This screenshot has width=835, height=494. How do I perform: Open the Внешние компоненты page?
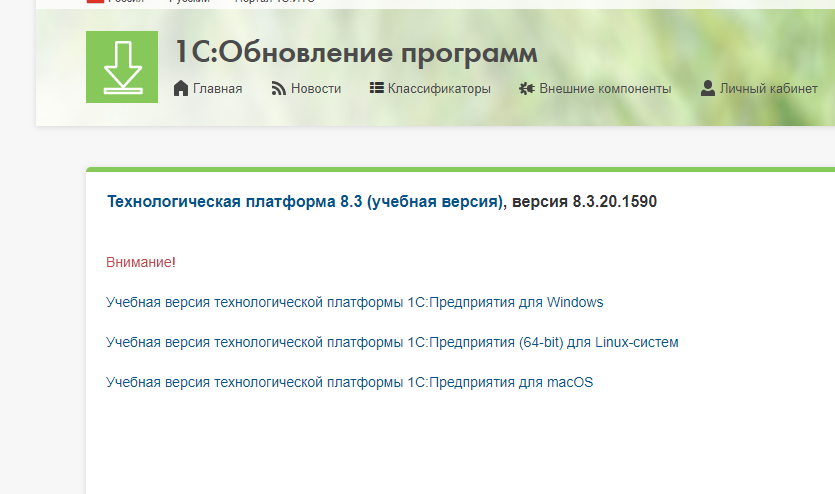point(605,88)
